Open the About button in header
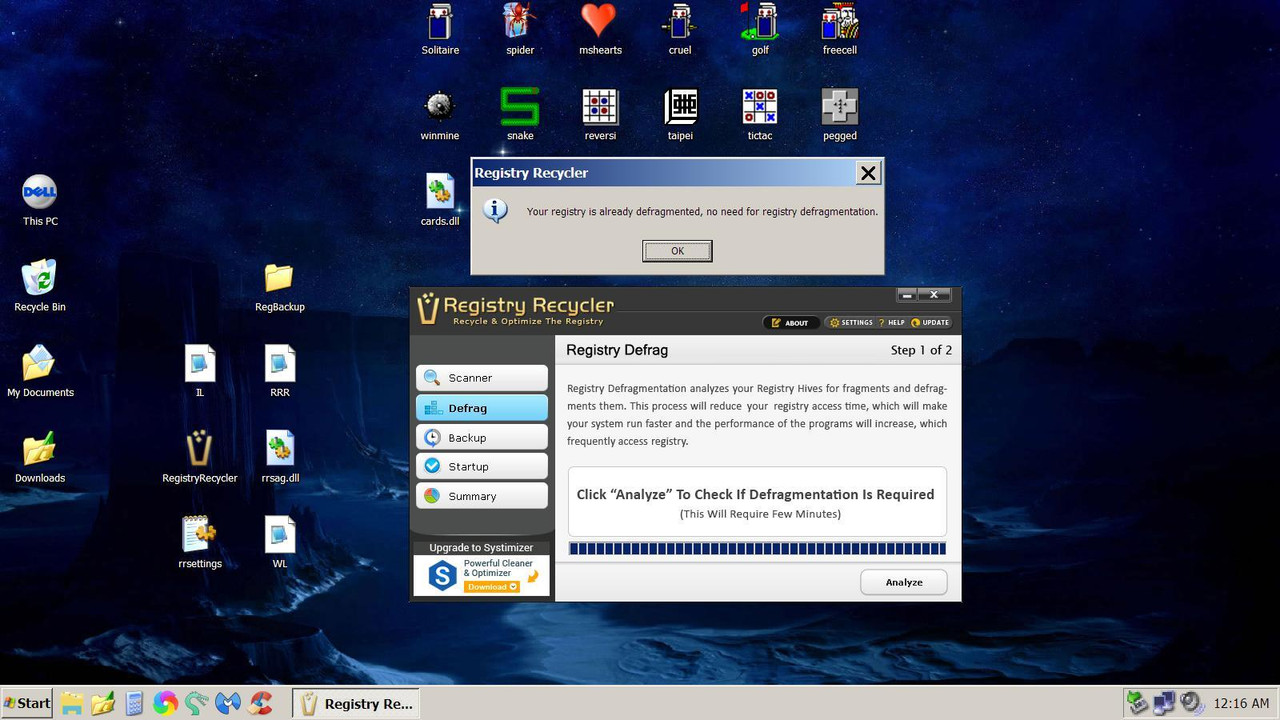Image resolution: width=1280 pixels, height=720 pixels. [x=791, y=323]
